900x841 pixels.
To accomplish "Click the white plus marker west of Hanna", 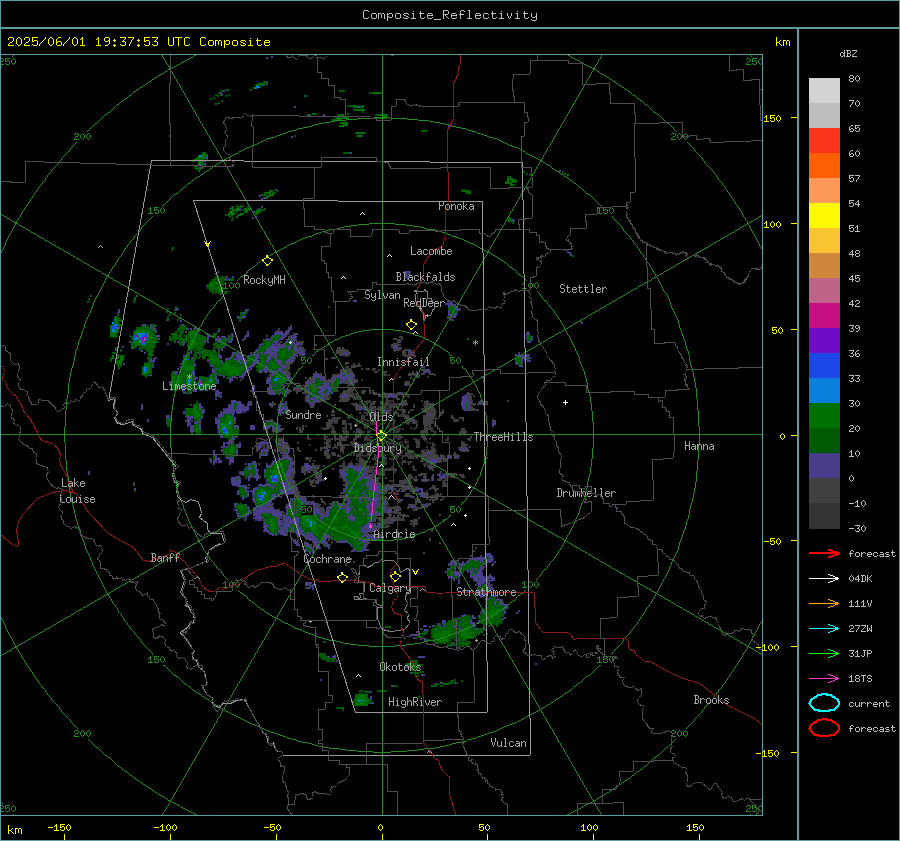I will tap(565, 402).
